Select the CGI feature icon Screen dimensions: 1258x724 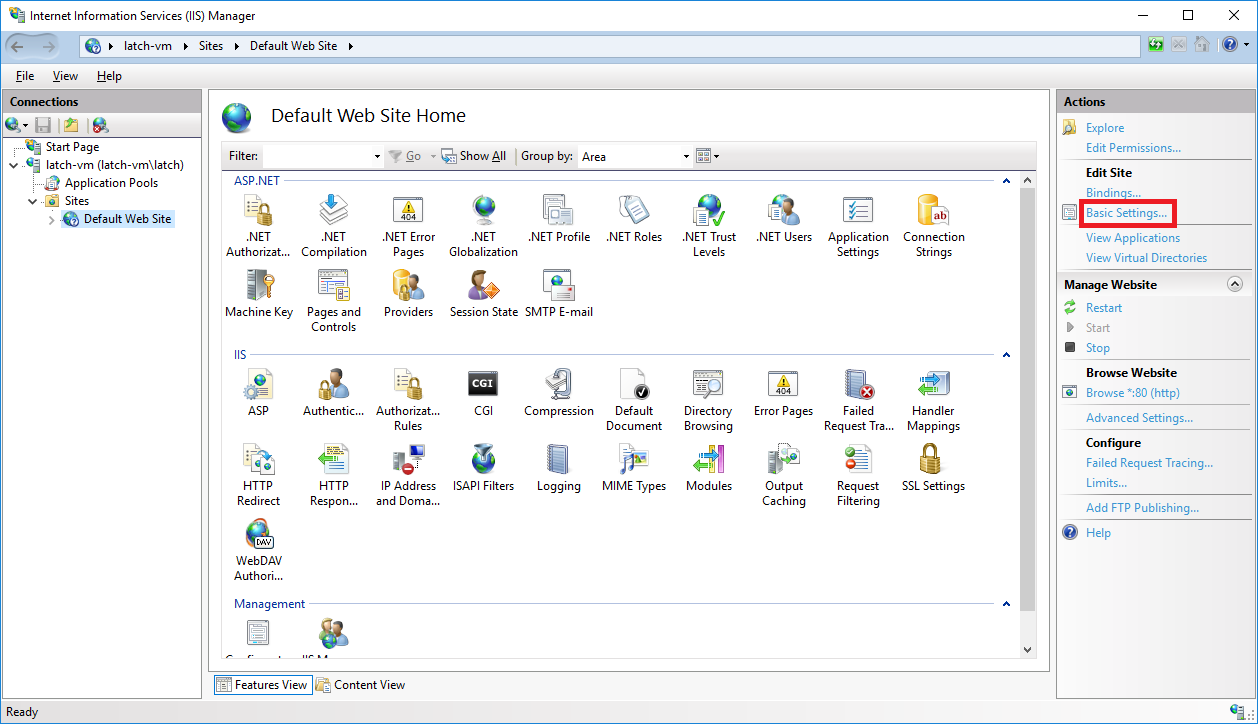coord(483,393)
